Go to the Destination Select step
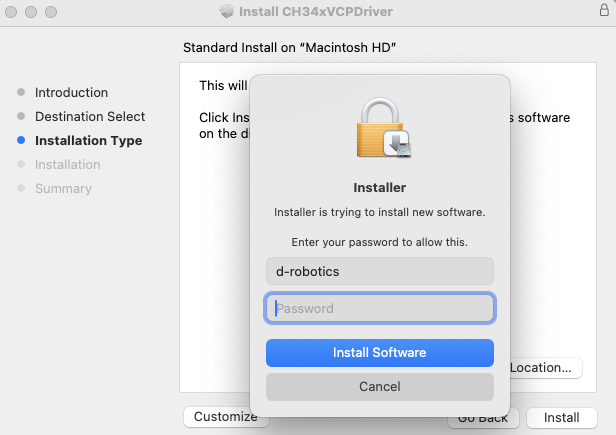Image resolution: width=616 pixels, height=435 pixels. click(x=90, y=117)
